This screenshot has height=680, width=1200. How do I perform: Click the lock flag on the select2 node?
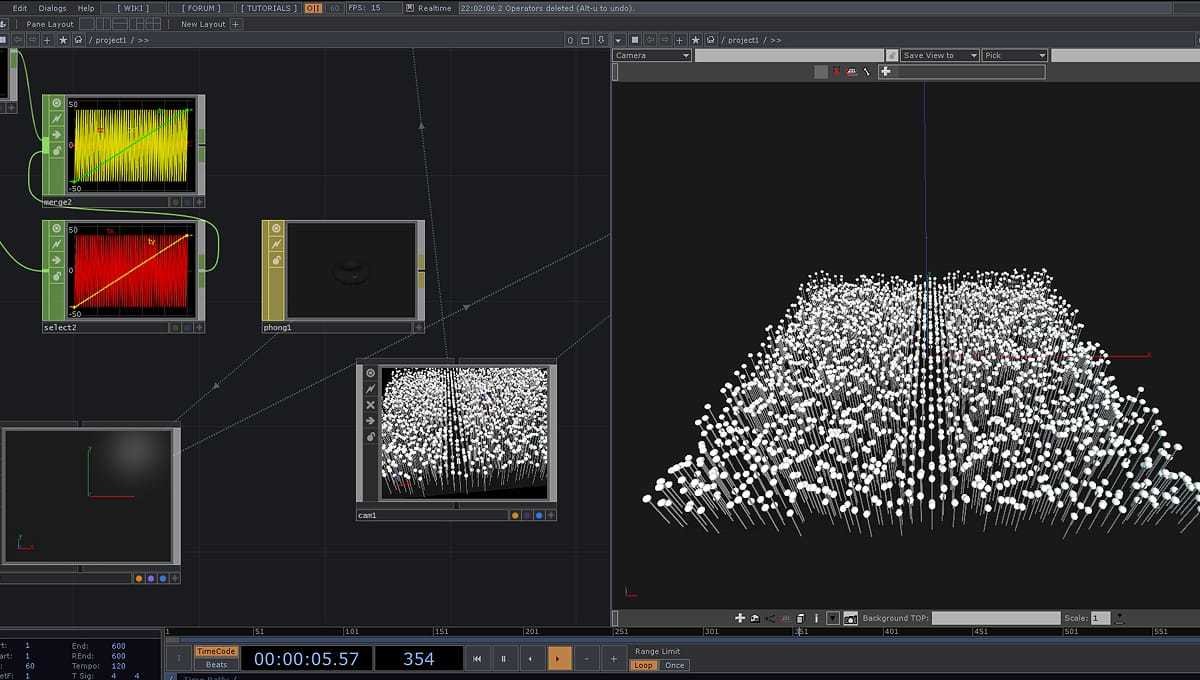pos(57,275)
